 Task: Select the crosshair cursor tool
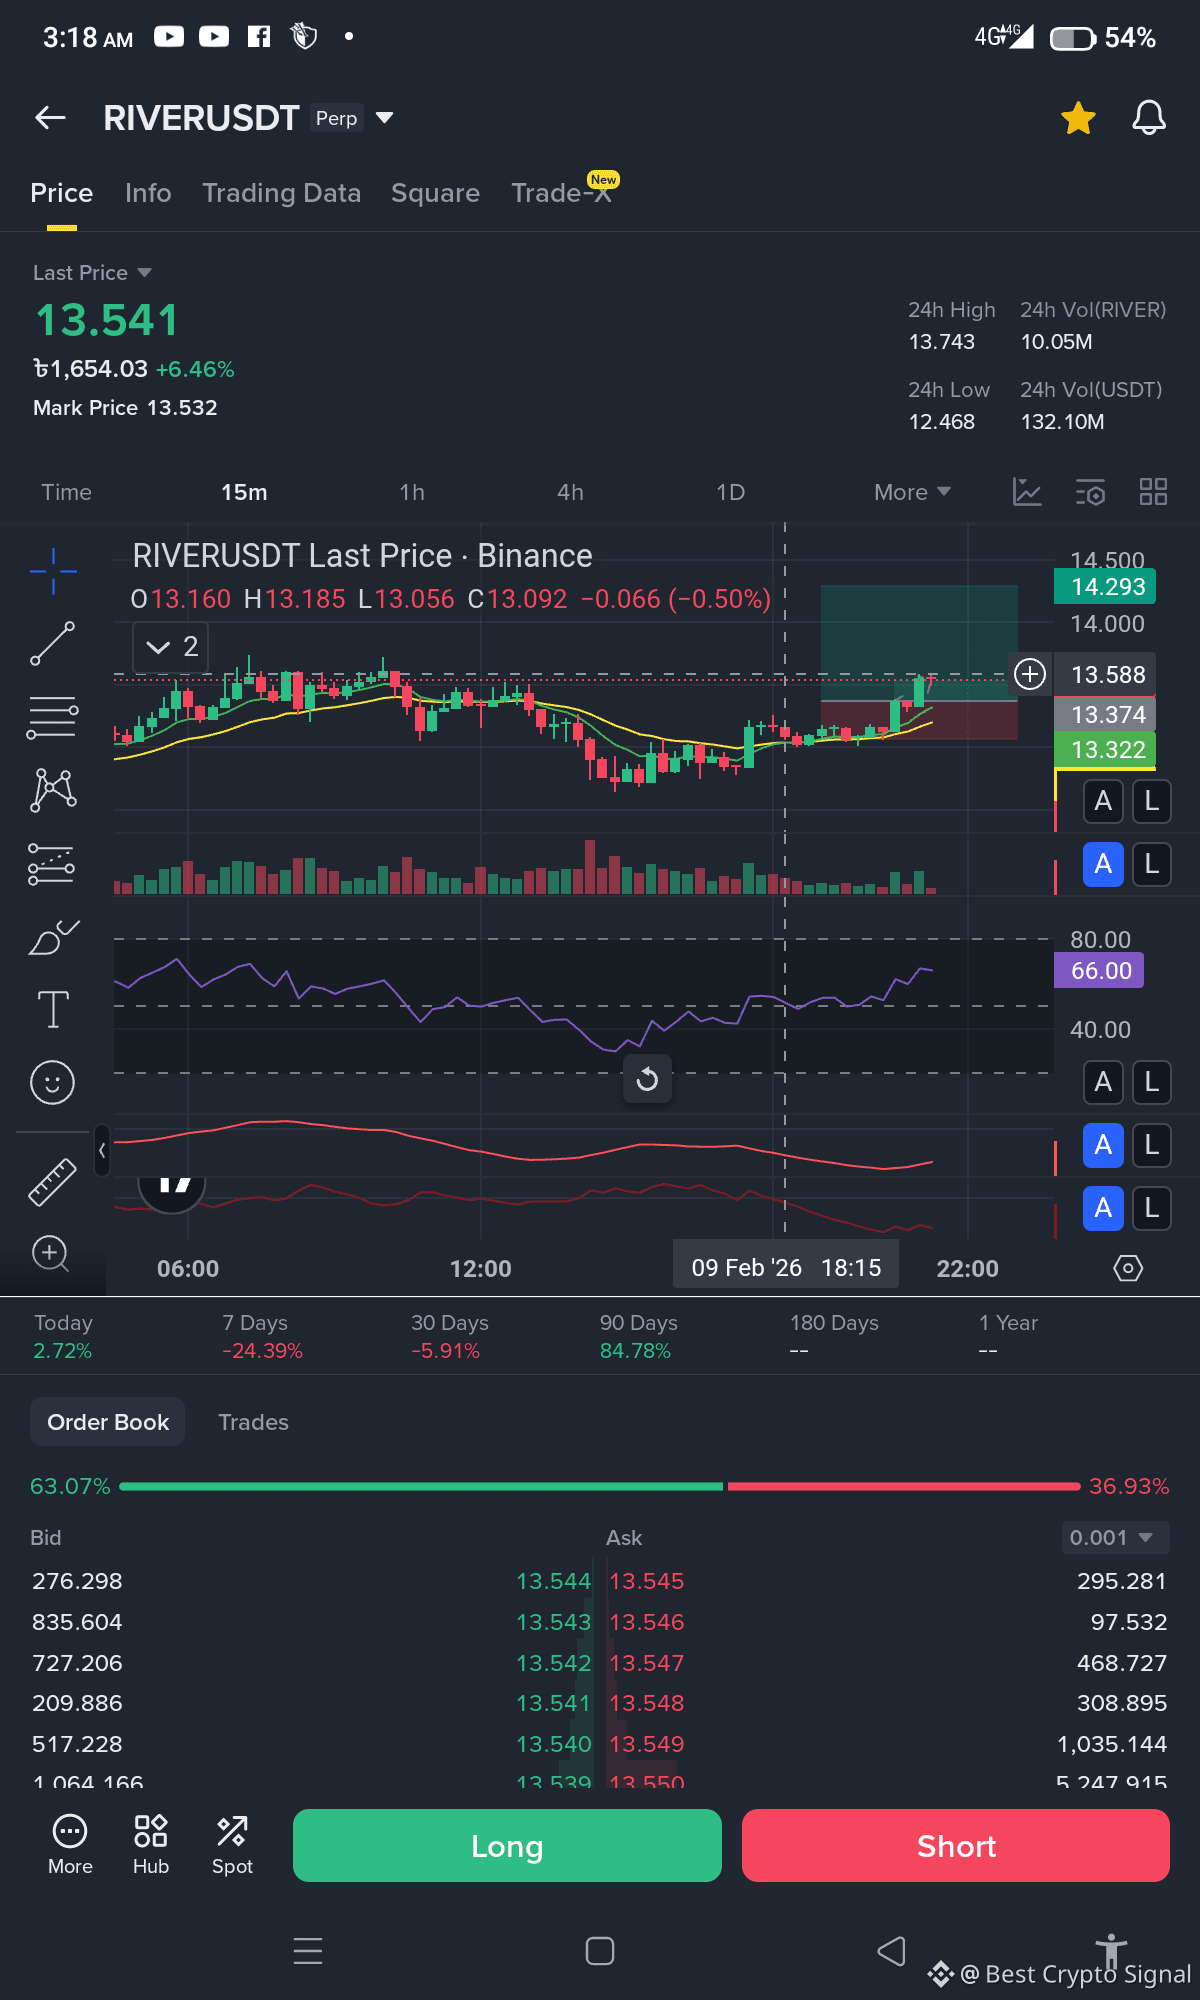pyautogui.click(x=53, y=571)
